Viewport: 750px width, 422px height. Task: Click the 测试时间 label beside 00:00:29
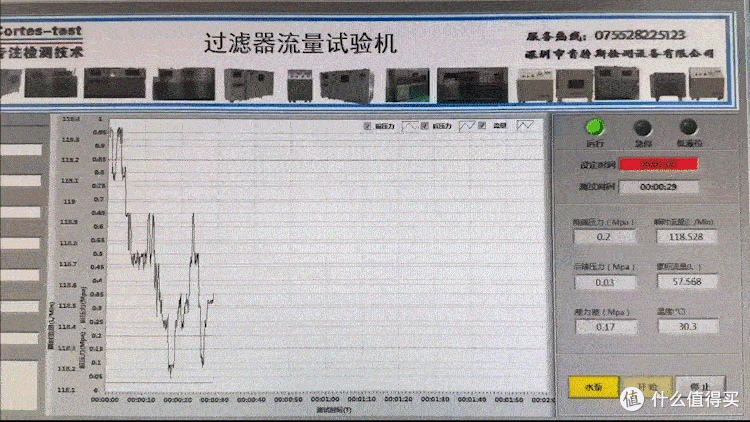[x=596, y=187]
